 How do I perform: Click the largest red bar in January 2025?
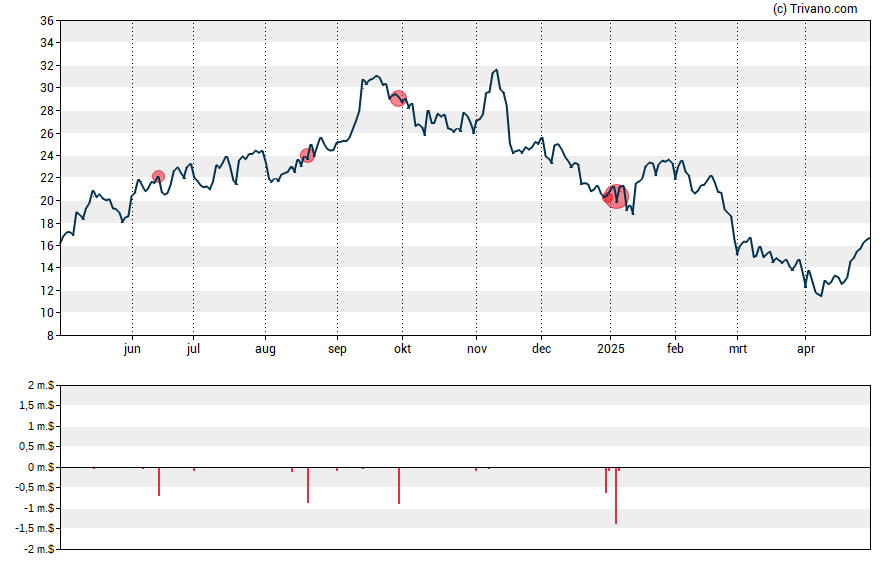[616, 495]
